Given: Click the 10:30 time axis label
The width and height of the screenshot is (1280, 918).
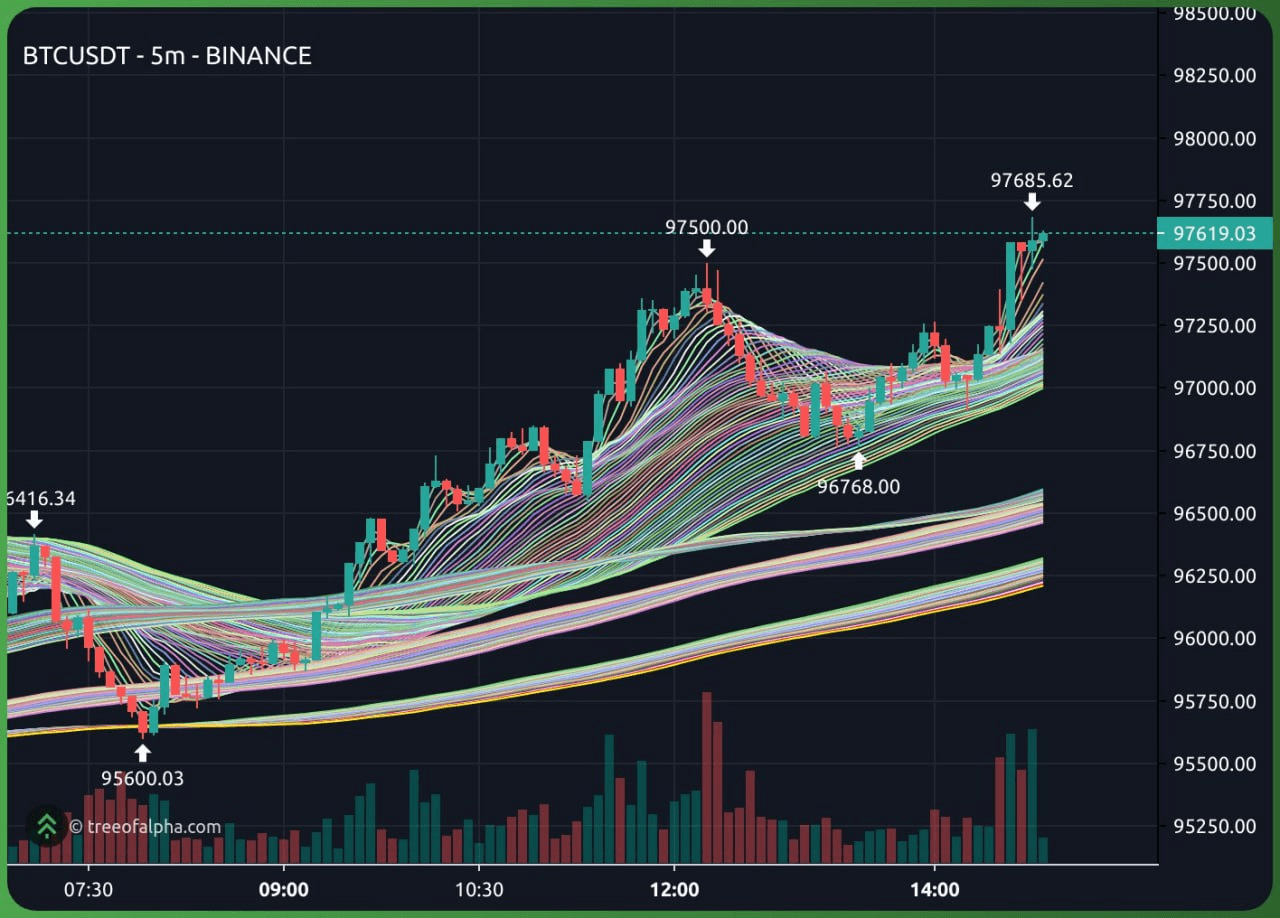Looking at the screenshot, I should 479,889.
